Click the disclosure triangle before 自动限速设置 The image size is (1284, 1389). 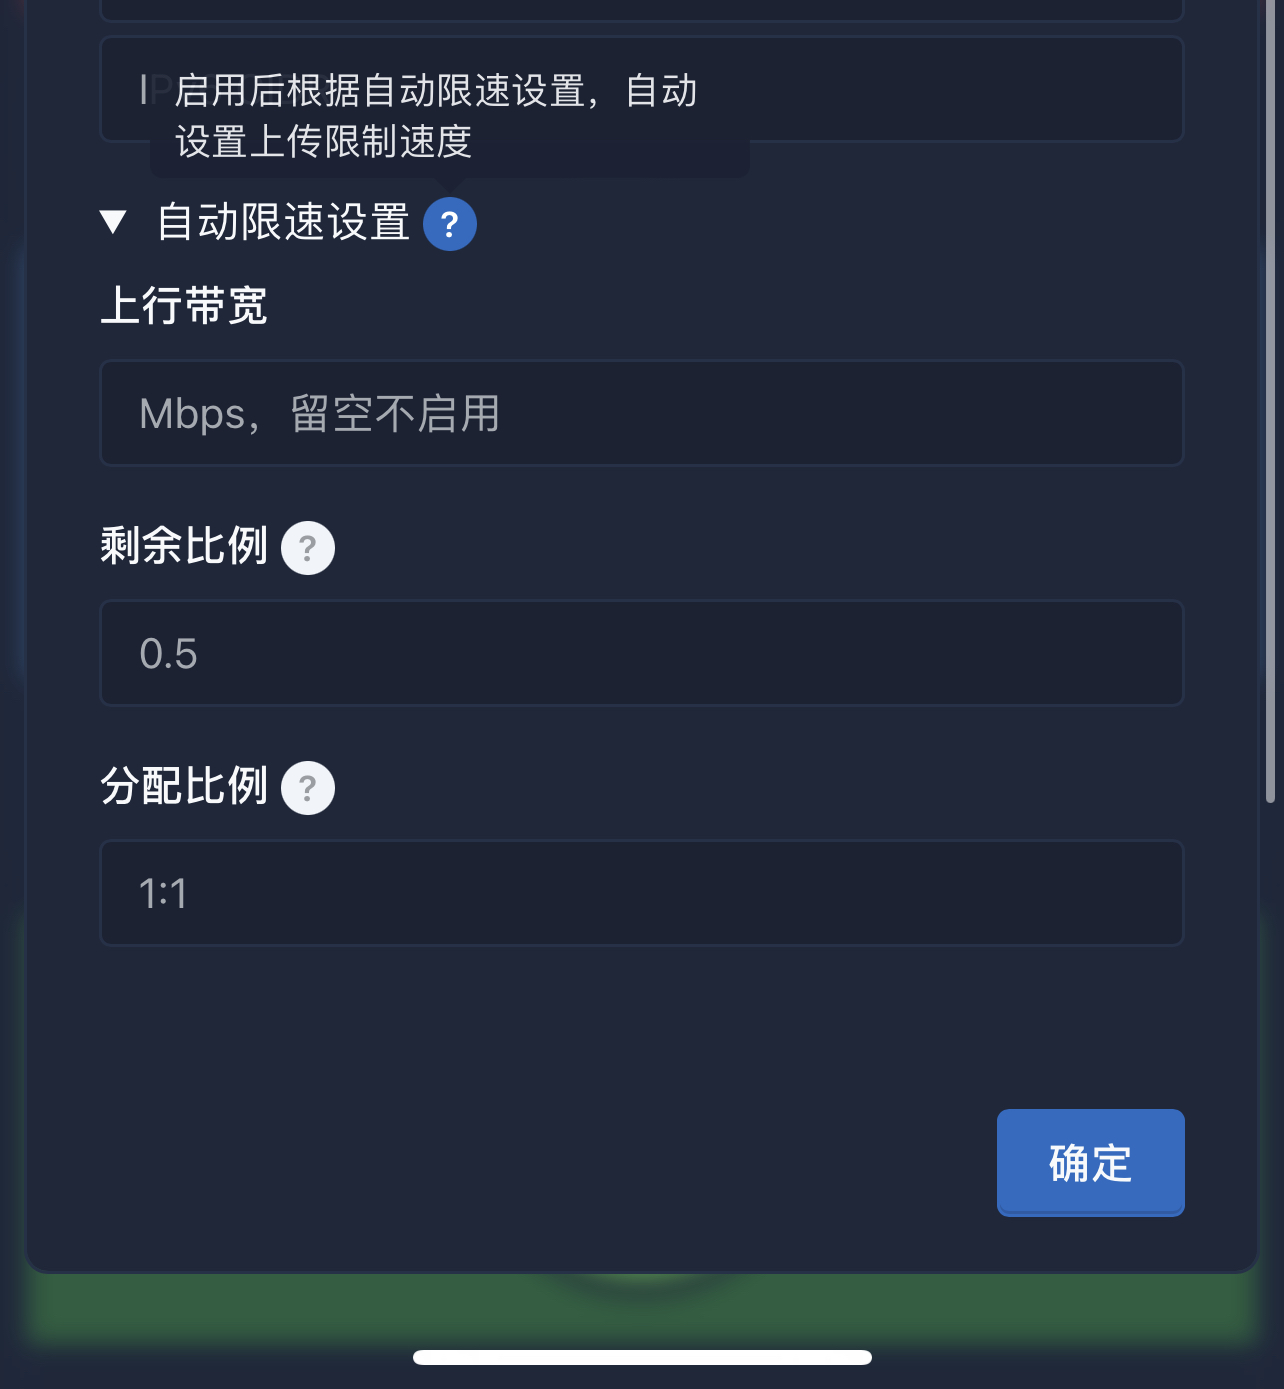(x=111, y=223)
